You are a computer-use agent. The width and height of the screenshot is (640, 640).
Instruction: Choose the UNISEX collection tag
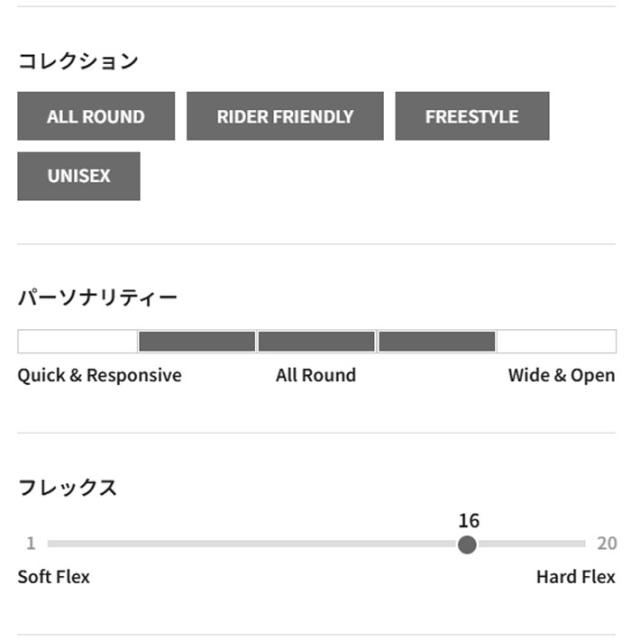click(79, 176)
